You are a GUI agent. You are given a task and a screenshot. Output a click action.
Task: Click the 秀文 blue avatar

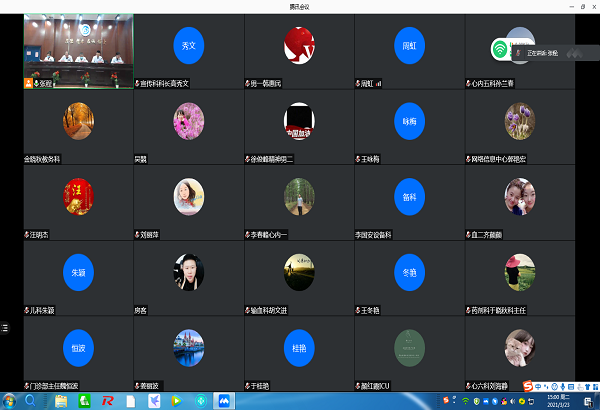click(x=187, y=46)
